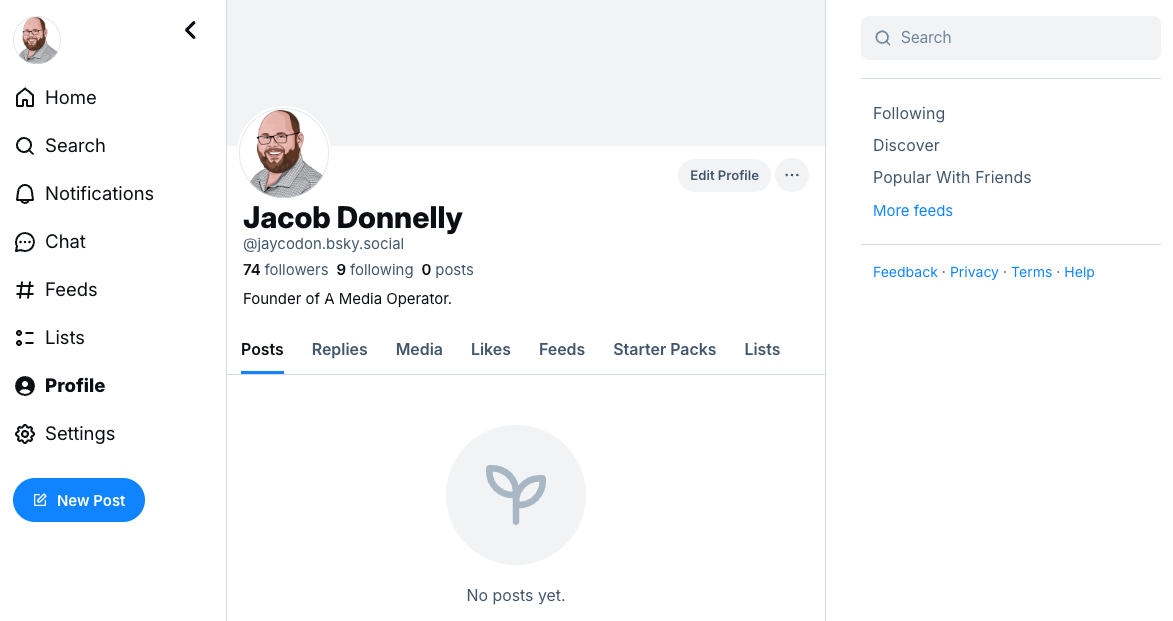Open the Lists icon in sidebar

point(25,338)
